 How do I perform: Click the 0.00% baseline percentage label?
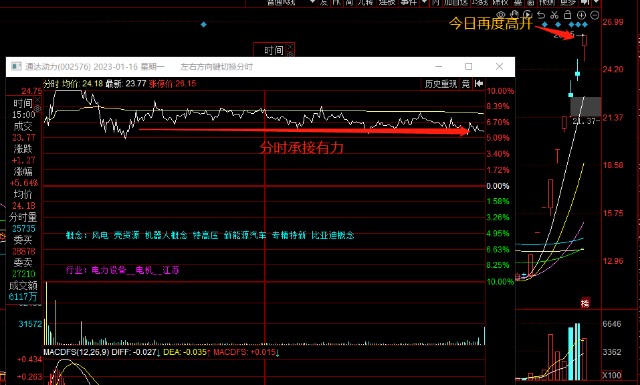[x=498, y=186]
